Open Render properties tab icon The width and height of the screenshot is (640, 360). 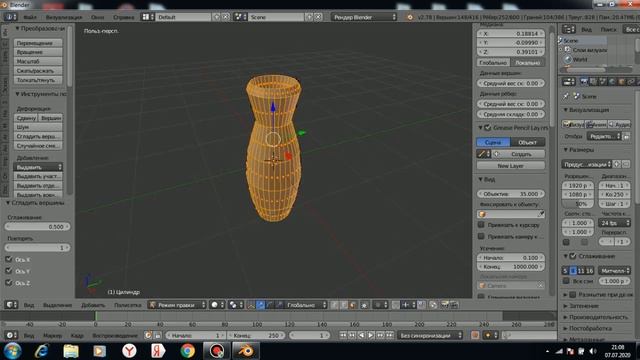pyautogui.click(x=584, y=82)
